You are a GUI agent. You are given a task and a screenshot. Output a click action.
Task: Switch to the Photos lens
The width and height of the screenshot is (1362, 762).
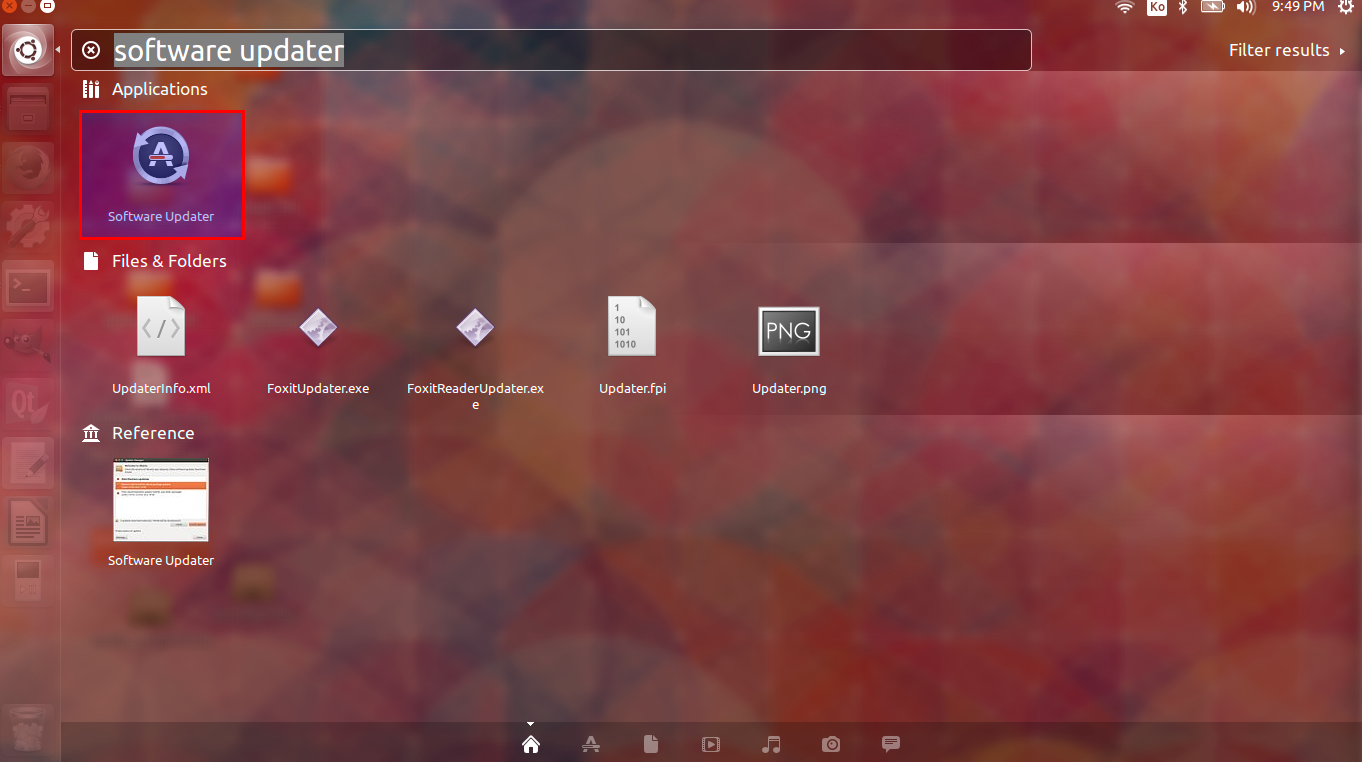pyautogui.click(x=831, y=744)
